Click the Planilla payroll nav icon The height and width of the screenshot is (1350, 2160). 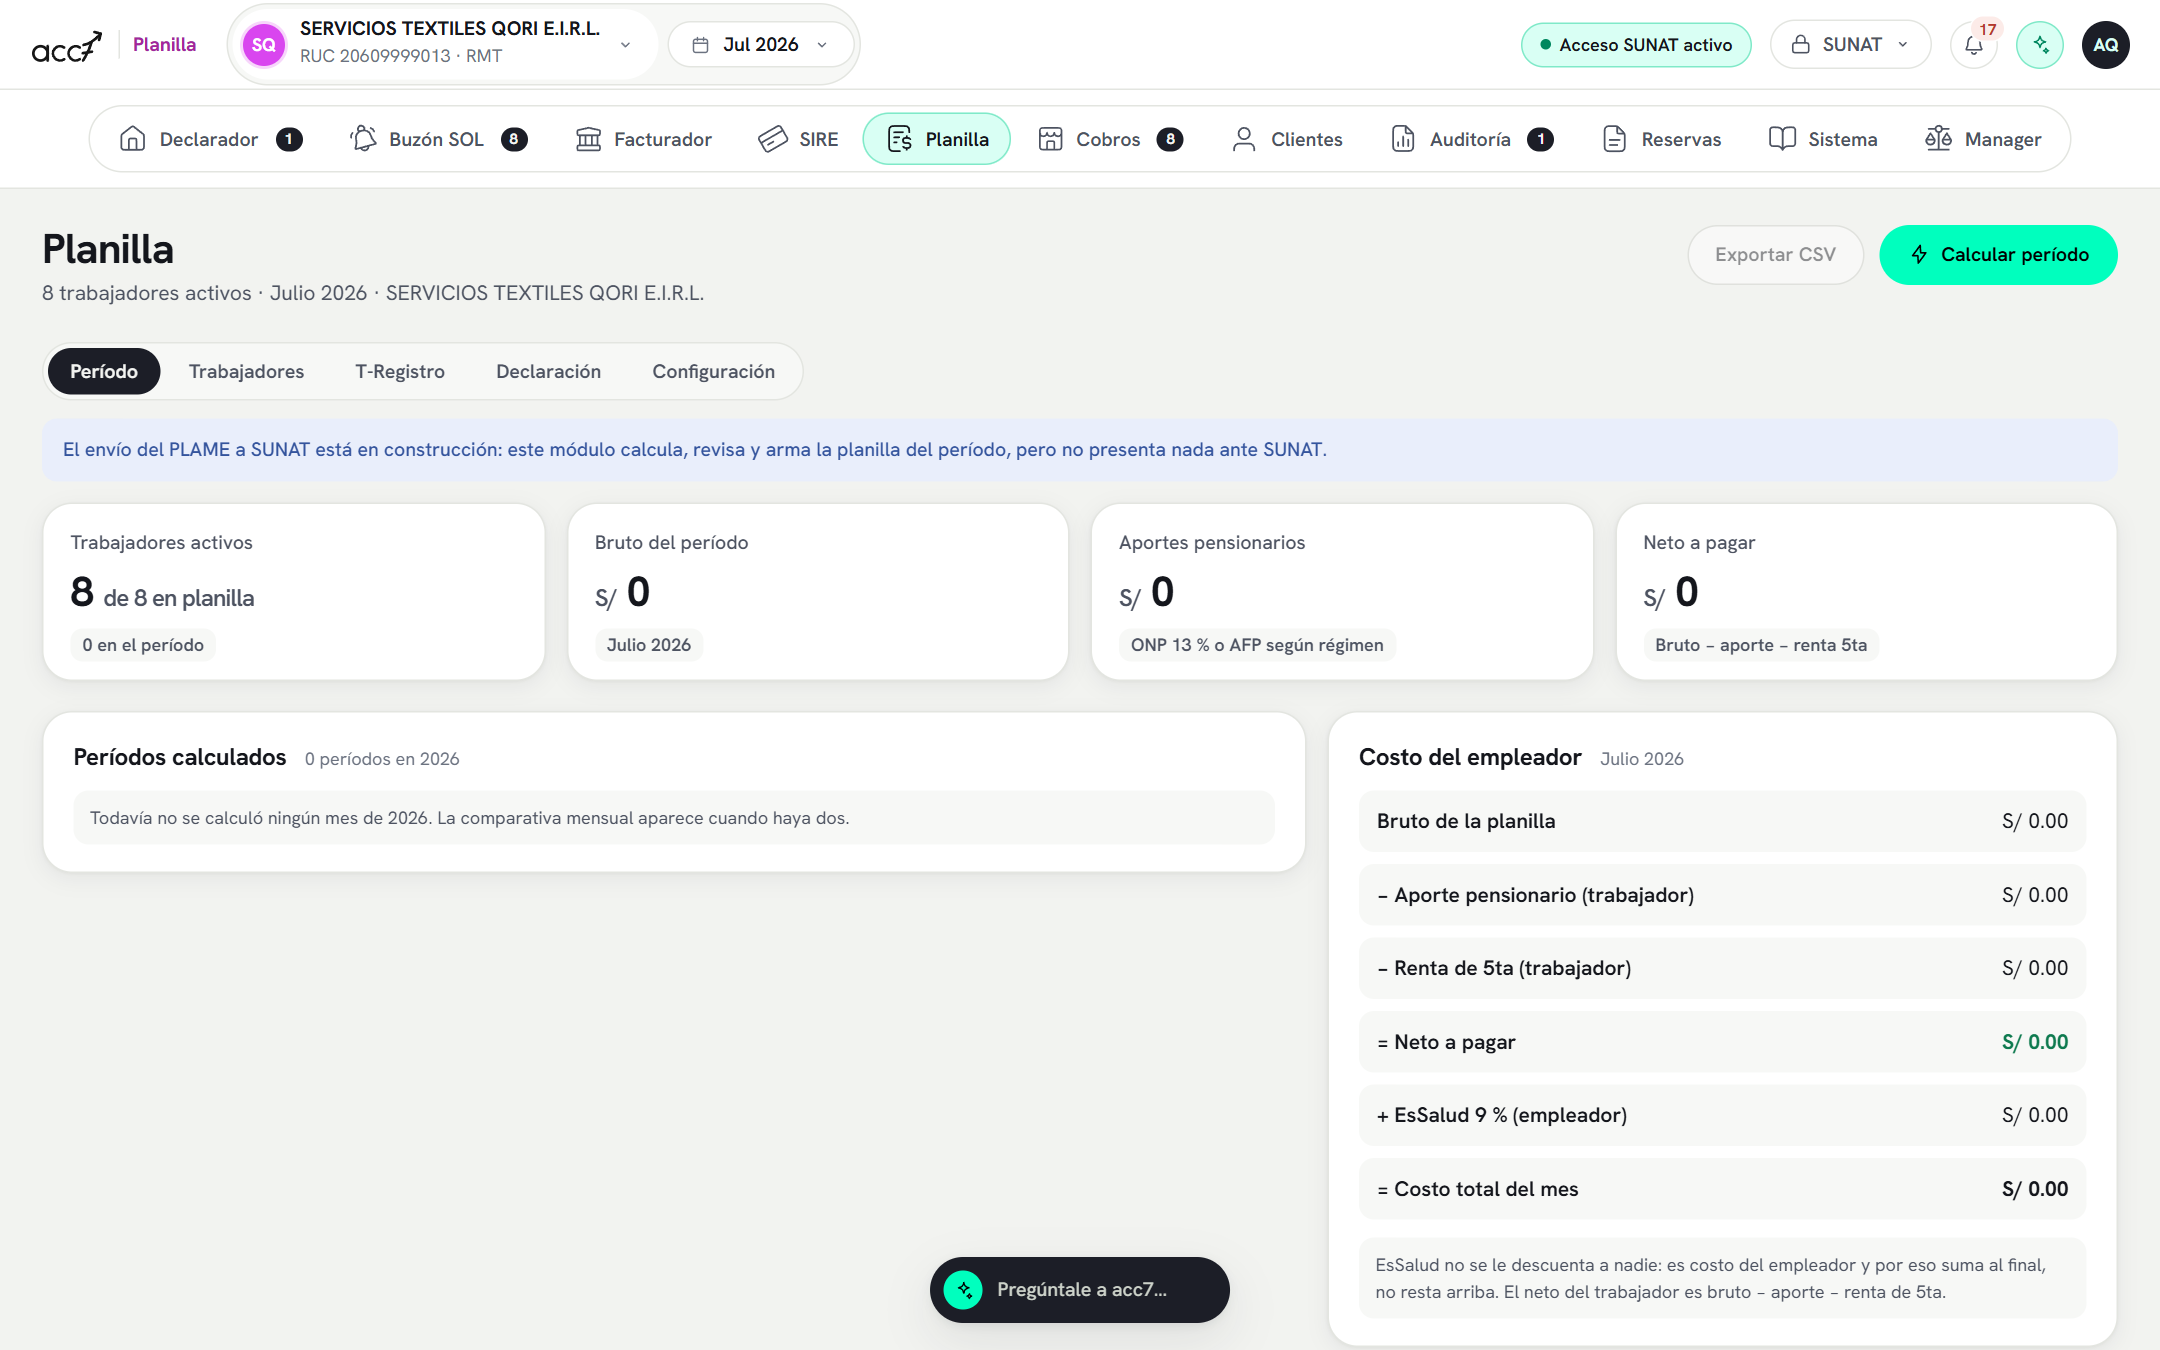coord(900,139)
